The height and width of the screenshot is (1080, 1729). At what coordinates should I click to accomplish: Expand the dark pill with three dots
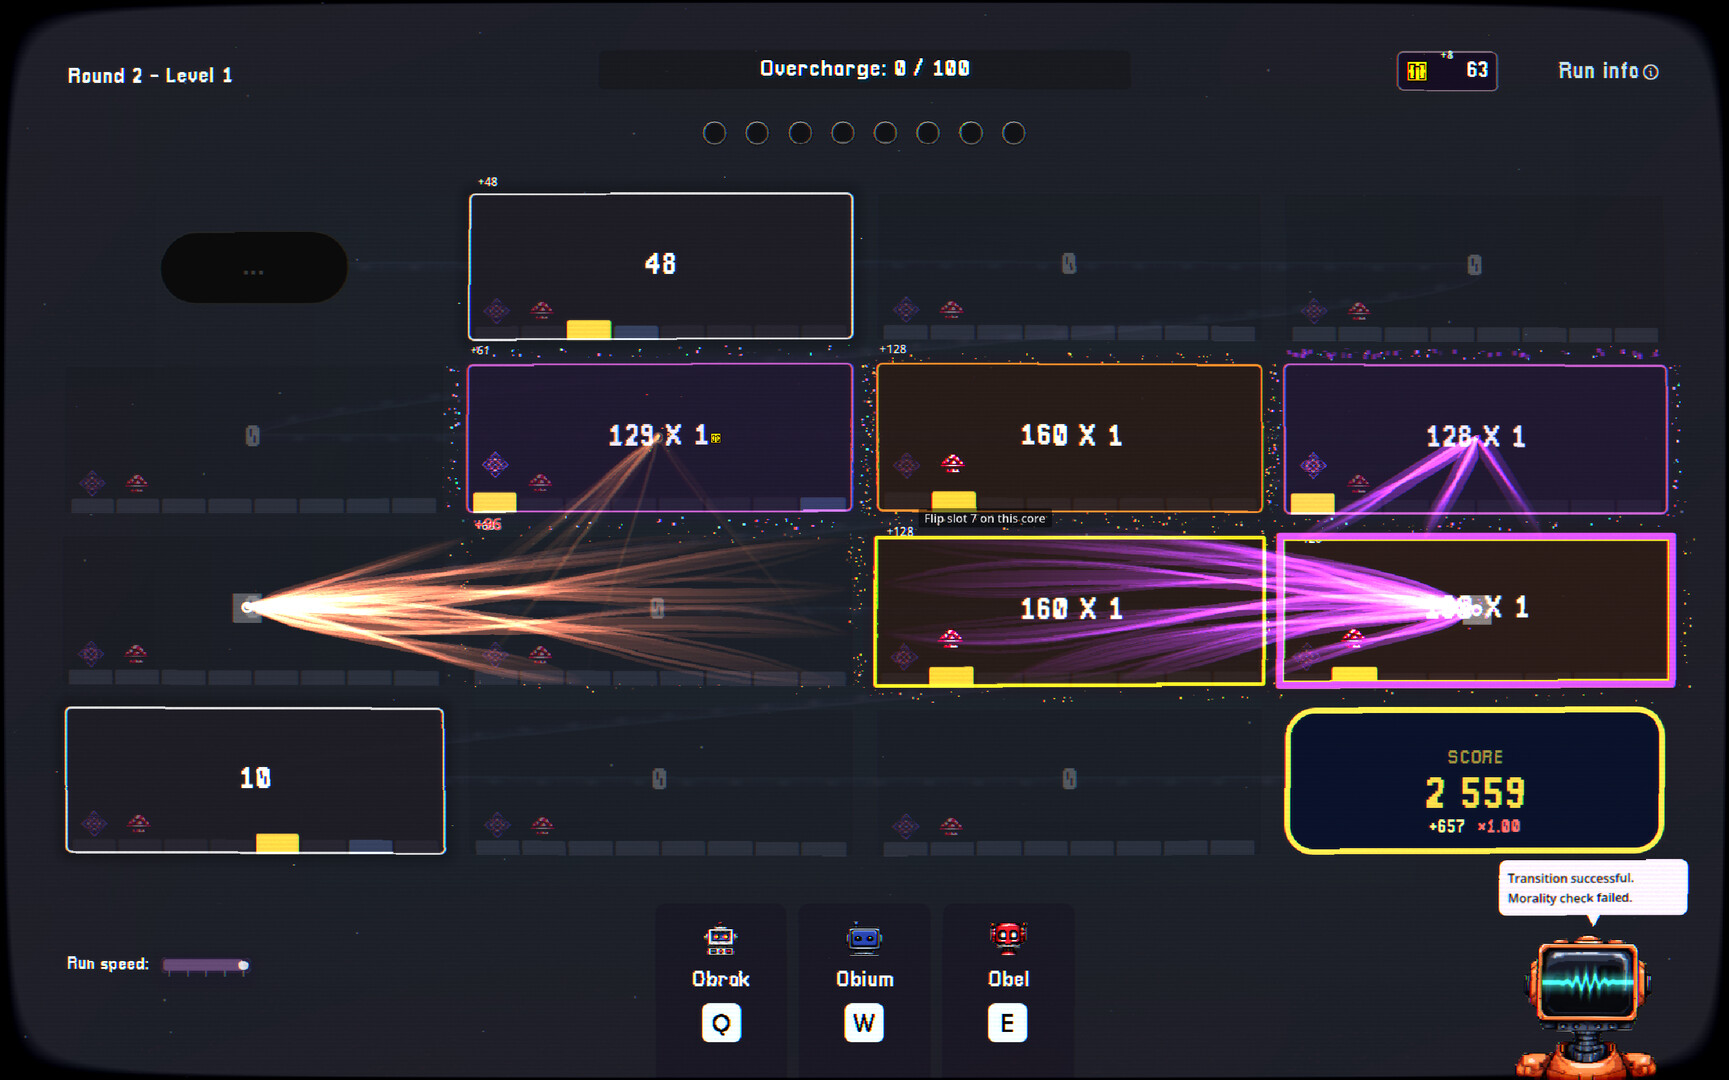coord(254,267)
